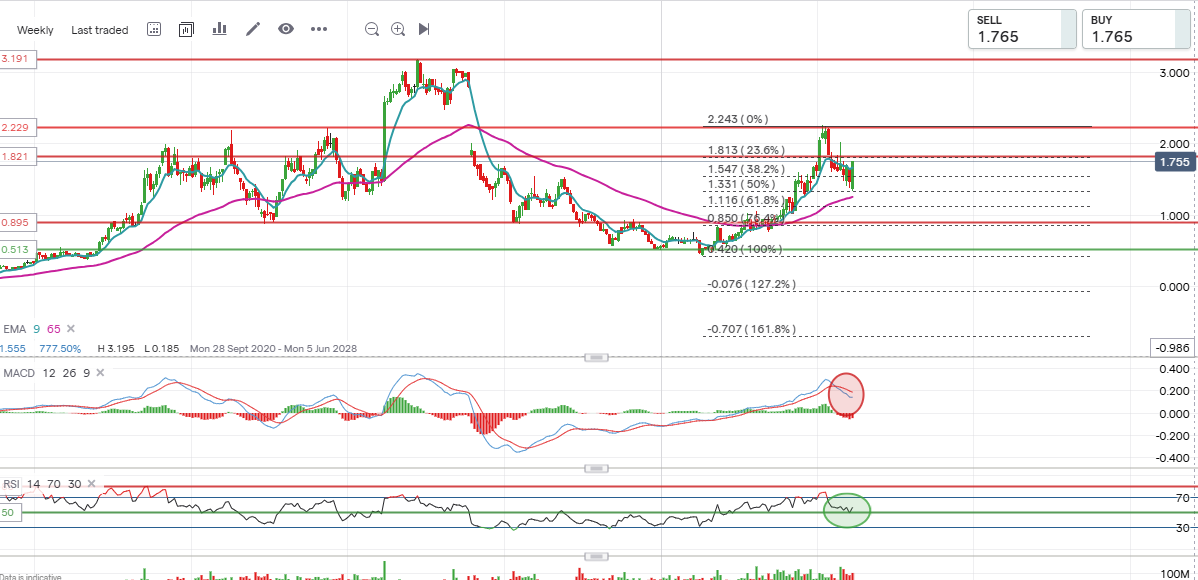Zoom in on the chart

point(398,29)
